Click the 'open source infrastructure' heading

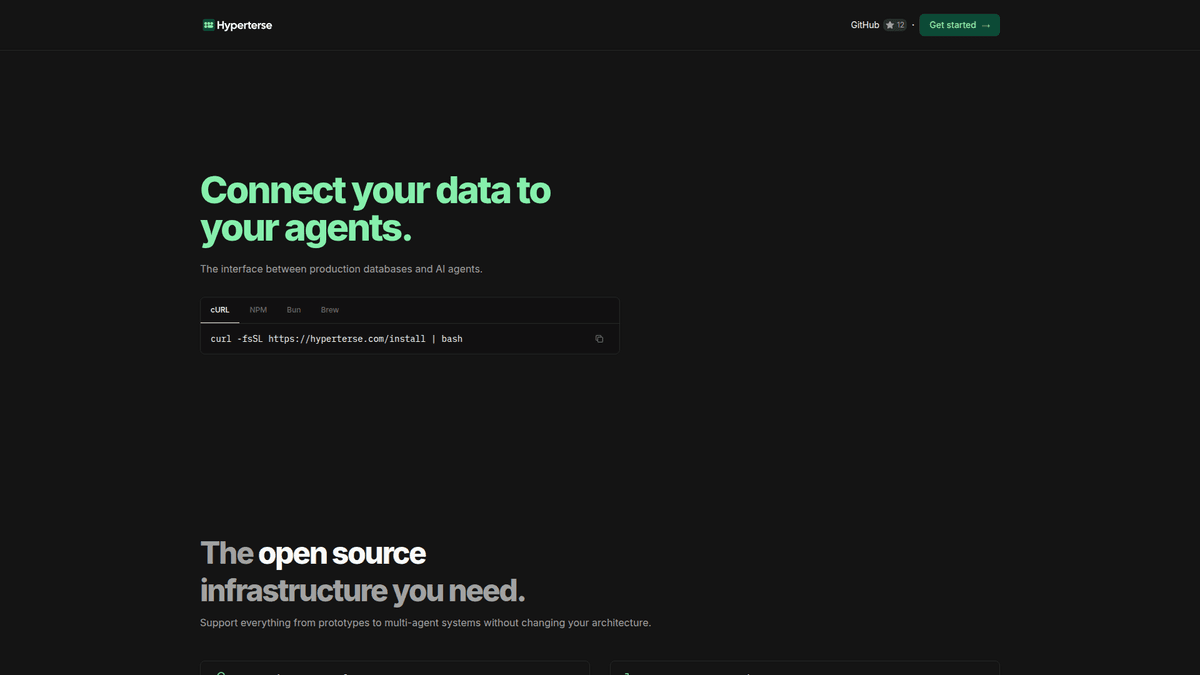pyautogui.click(x=362, y=570)
